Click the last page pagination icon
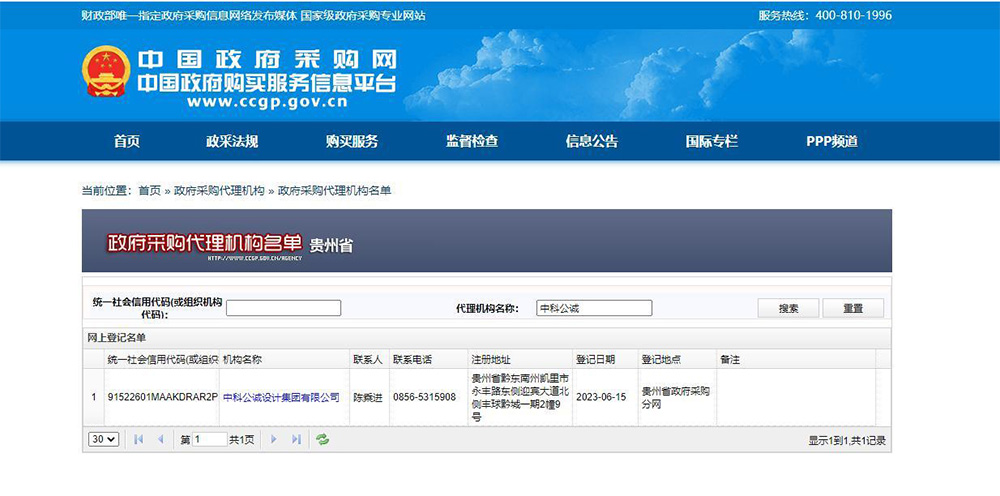 (x=296, y=439)
